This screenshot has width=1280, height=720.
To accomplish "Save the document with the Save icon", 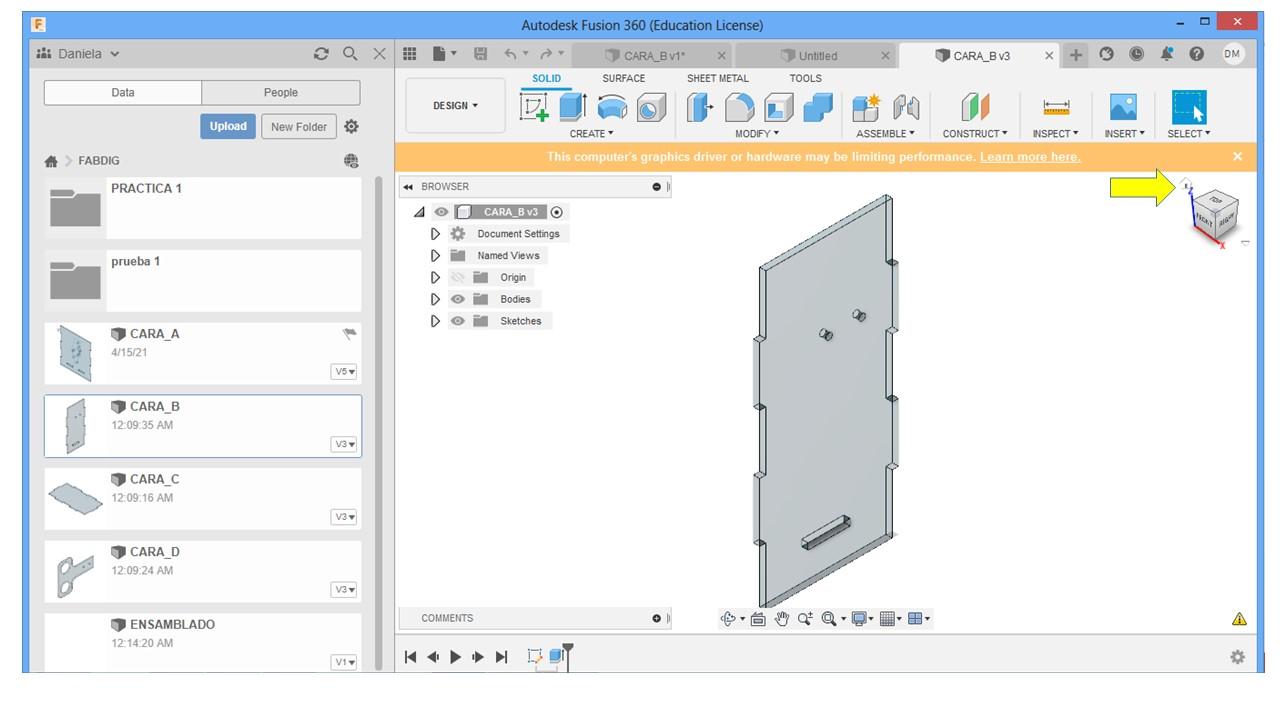I will coord(481,55).
